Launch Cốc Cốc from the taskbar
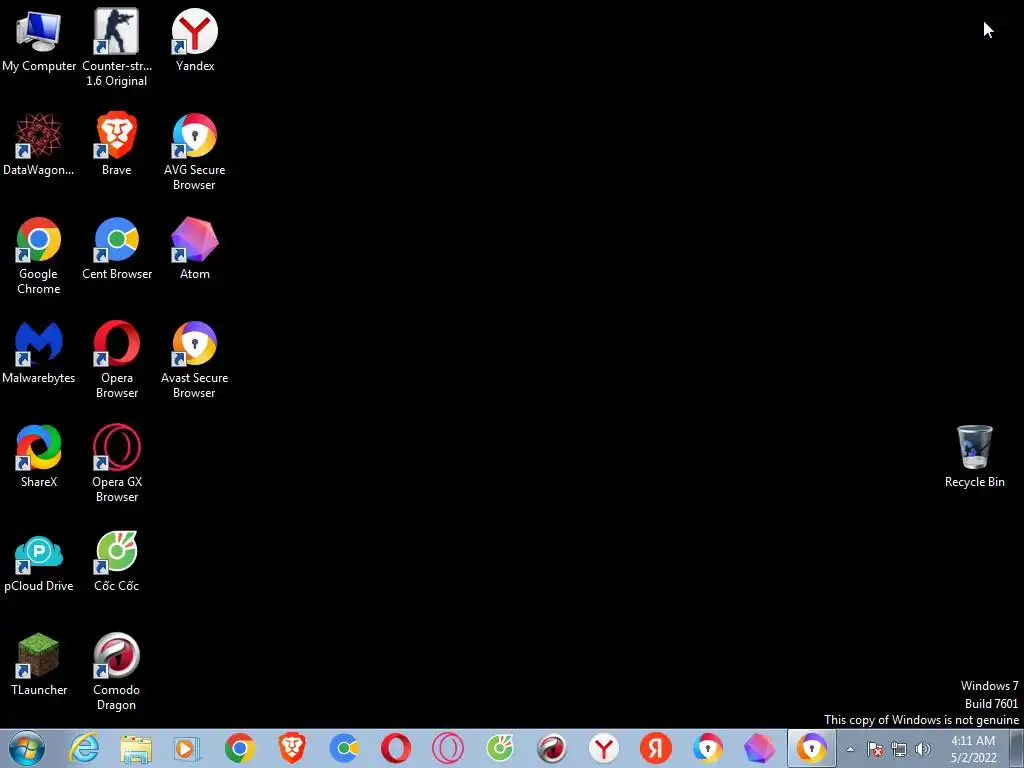 (x=500, y=748)
